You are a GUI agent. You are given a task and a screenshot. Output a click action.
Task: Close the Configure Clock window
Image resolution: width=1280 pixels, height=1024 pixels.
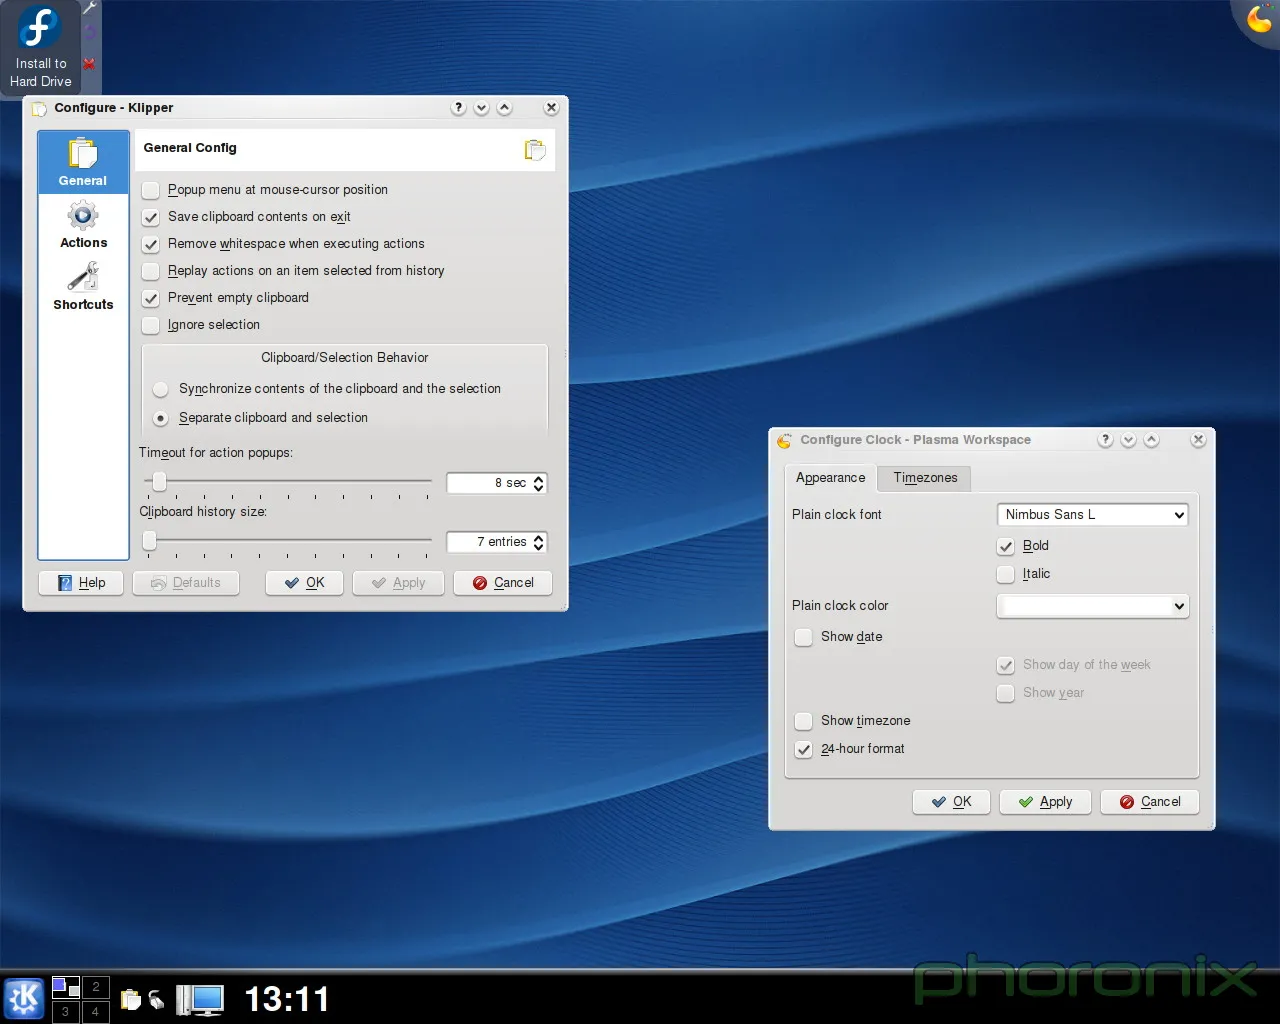click(1198, 440)
